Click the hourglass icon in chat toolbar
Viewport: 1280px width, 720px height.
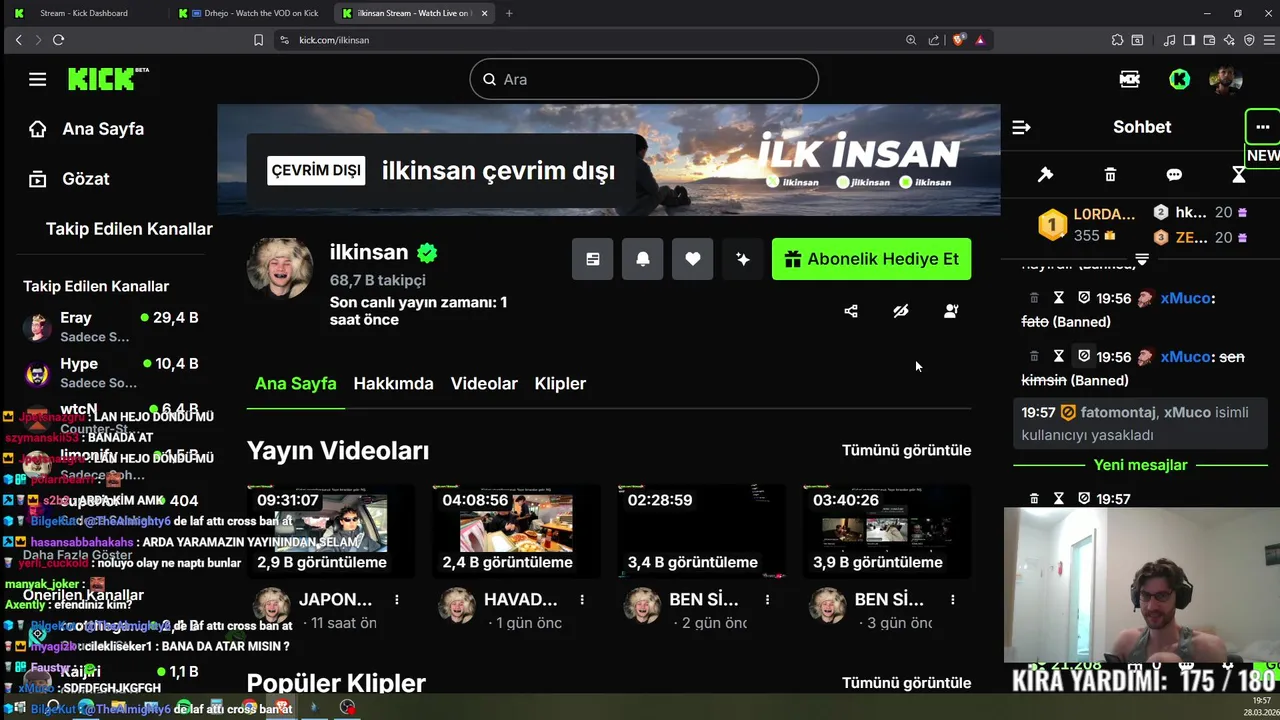coord(1238,175)
